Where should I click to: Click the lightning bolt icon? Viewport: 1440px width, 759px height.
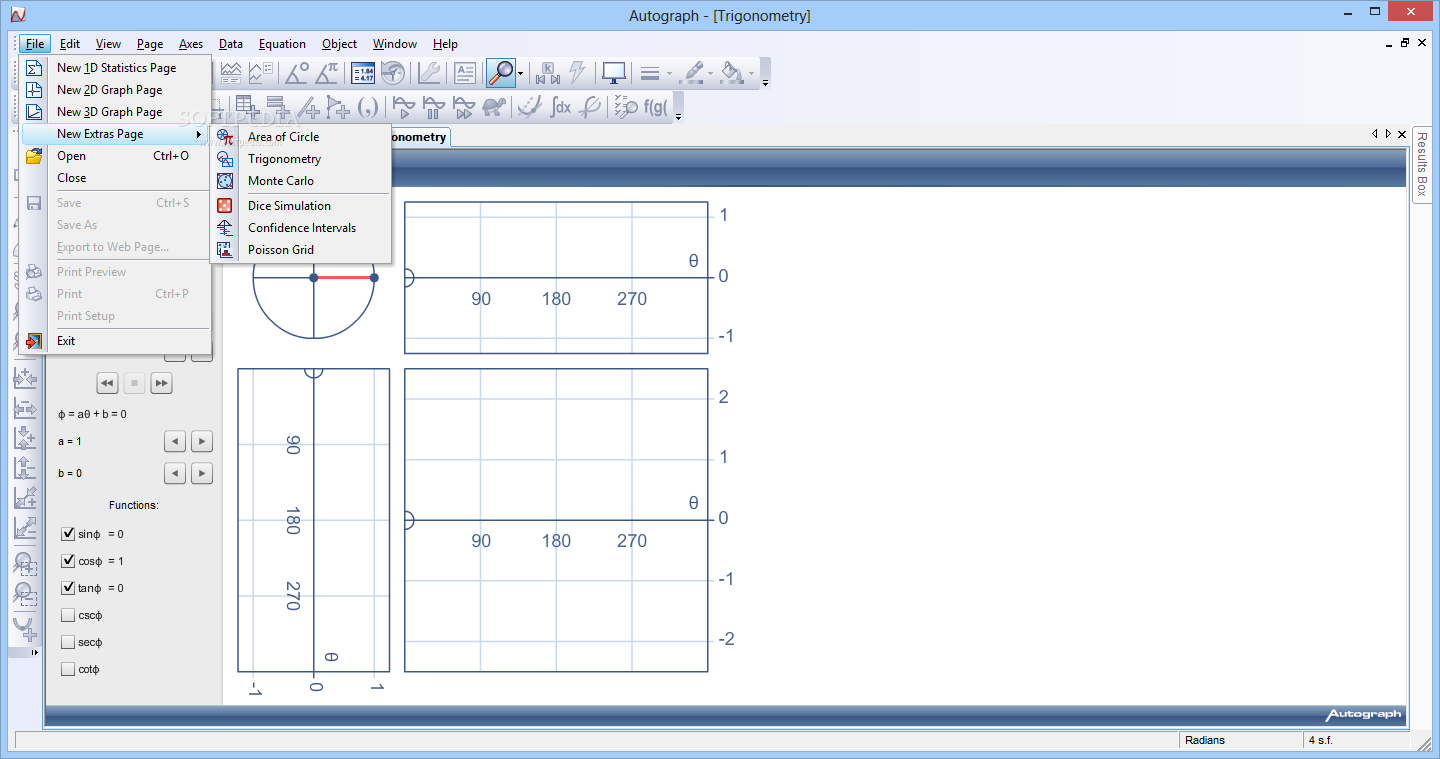pyautogui.click(x=577, y=73)
